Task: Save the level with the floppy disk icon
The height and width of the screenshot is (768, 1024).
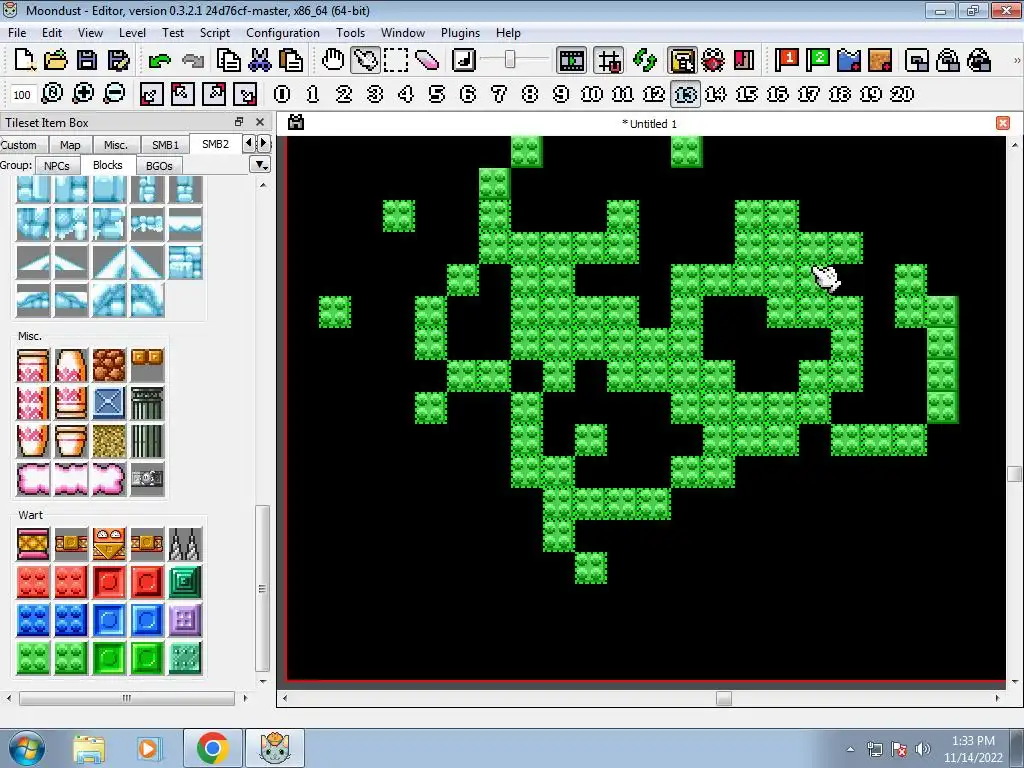Action: (x=87, y=60)
